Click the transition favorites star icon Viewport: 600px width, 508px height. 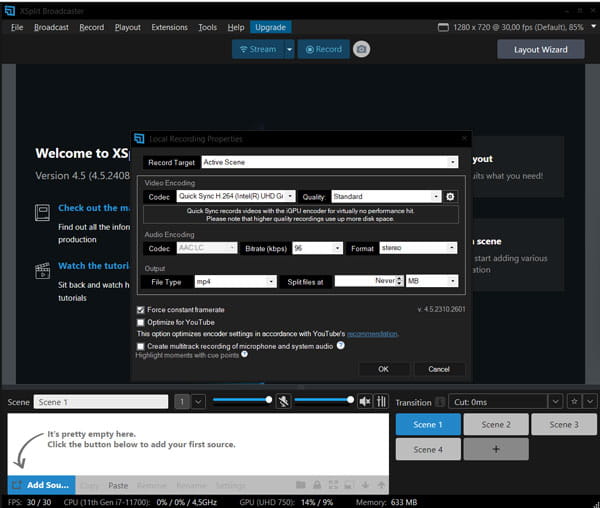pos(574,402)
